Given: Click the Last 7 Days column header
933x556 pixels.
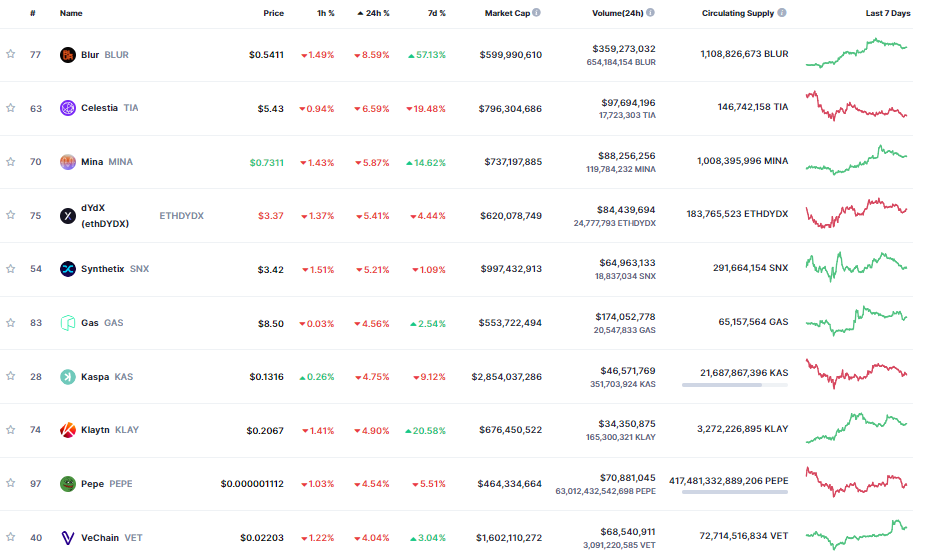Looking at the screenshot, I should (x=888, y=13).
